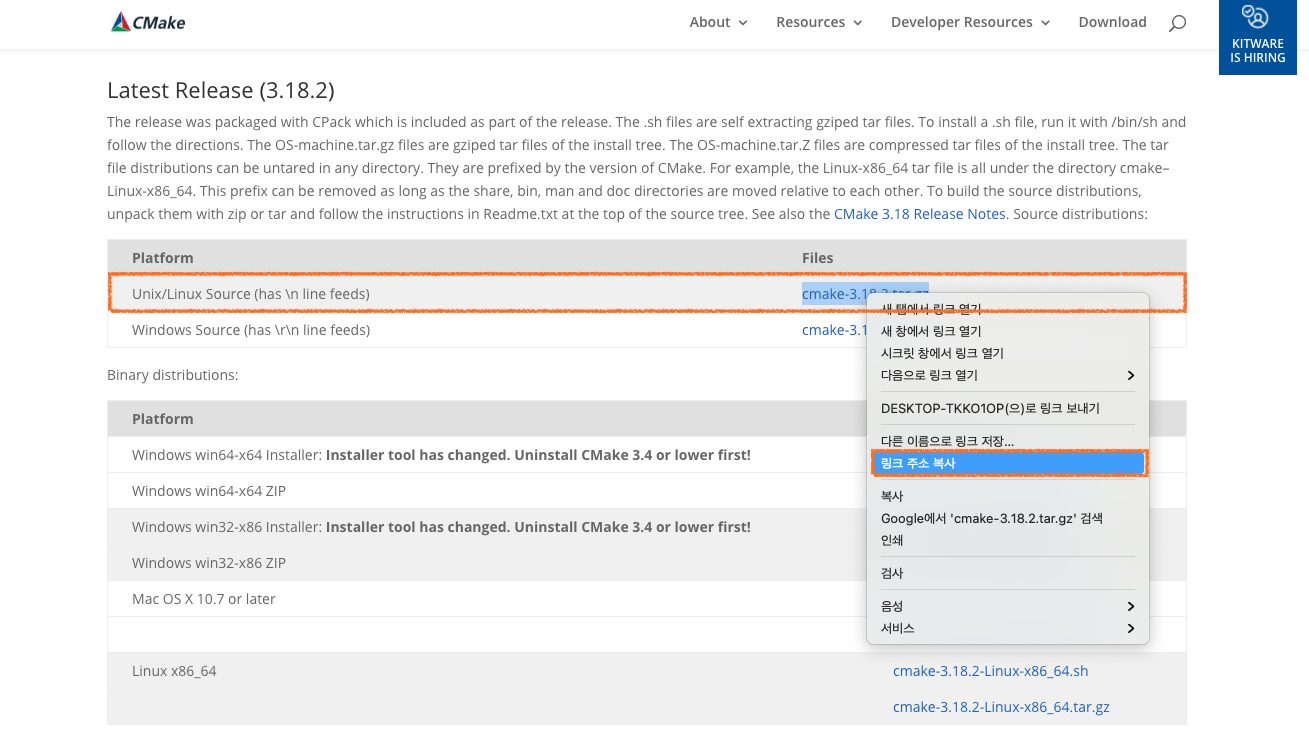
Task: Select '검사' to inspect the element
Action: [x=1008, y=573]
